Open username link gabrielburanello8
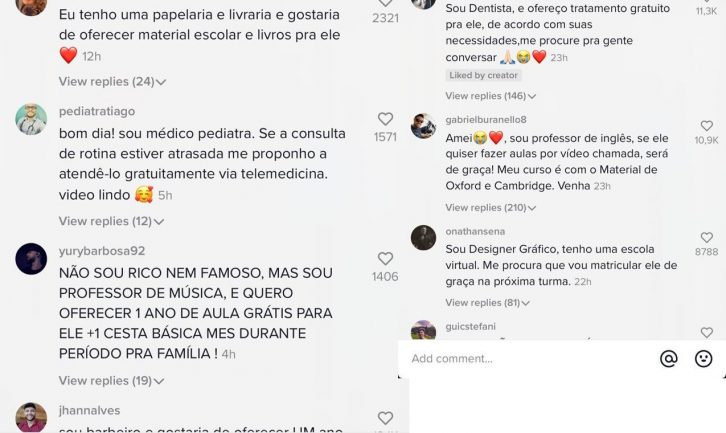Viewport: 726px width, 433px height. (x=486, y=119)
